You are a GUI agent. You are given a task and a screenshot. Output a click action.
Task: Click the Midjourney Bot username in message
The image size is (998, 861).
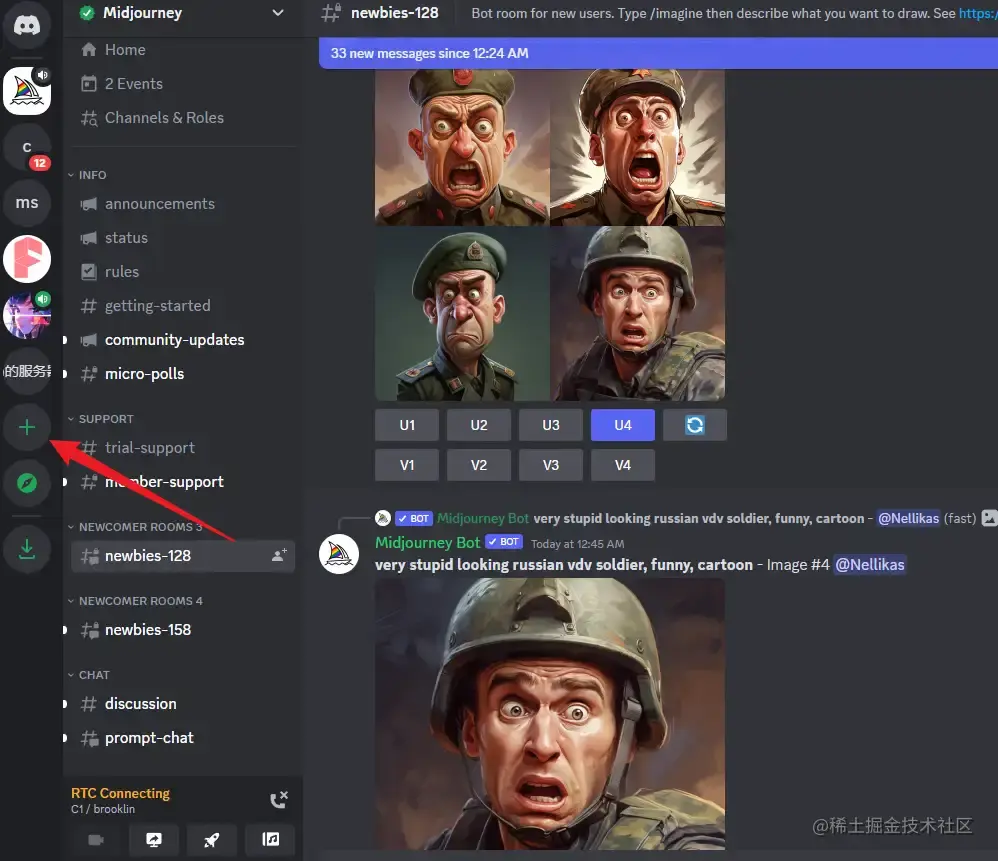click(x=427, y=542)
